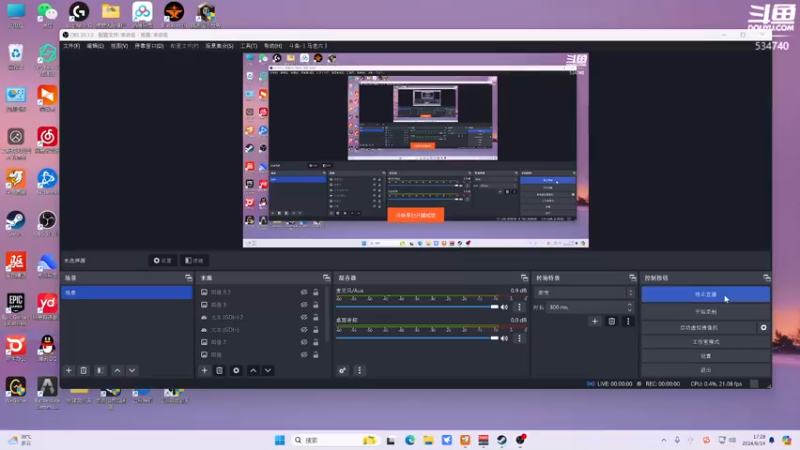The image size is (800, 450).
Task: Open advanced audio properties gears icon in mixer
Action: (342, 370)
